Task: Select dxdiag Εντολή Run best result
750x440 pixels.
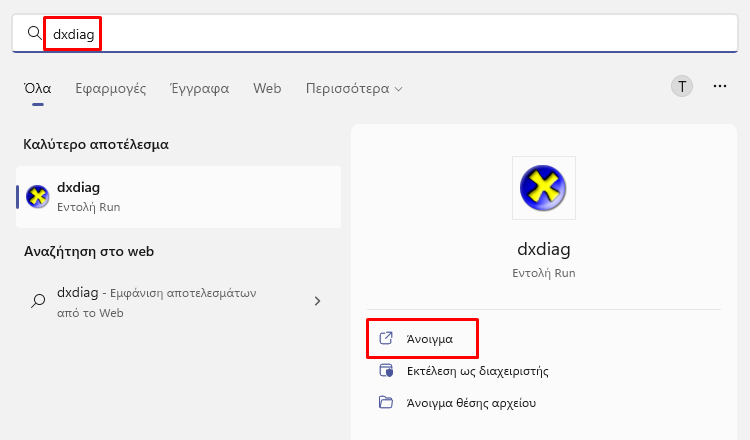Action: pos(178,197)
